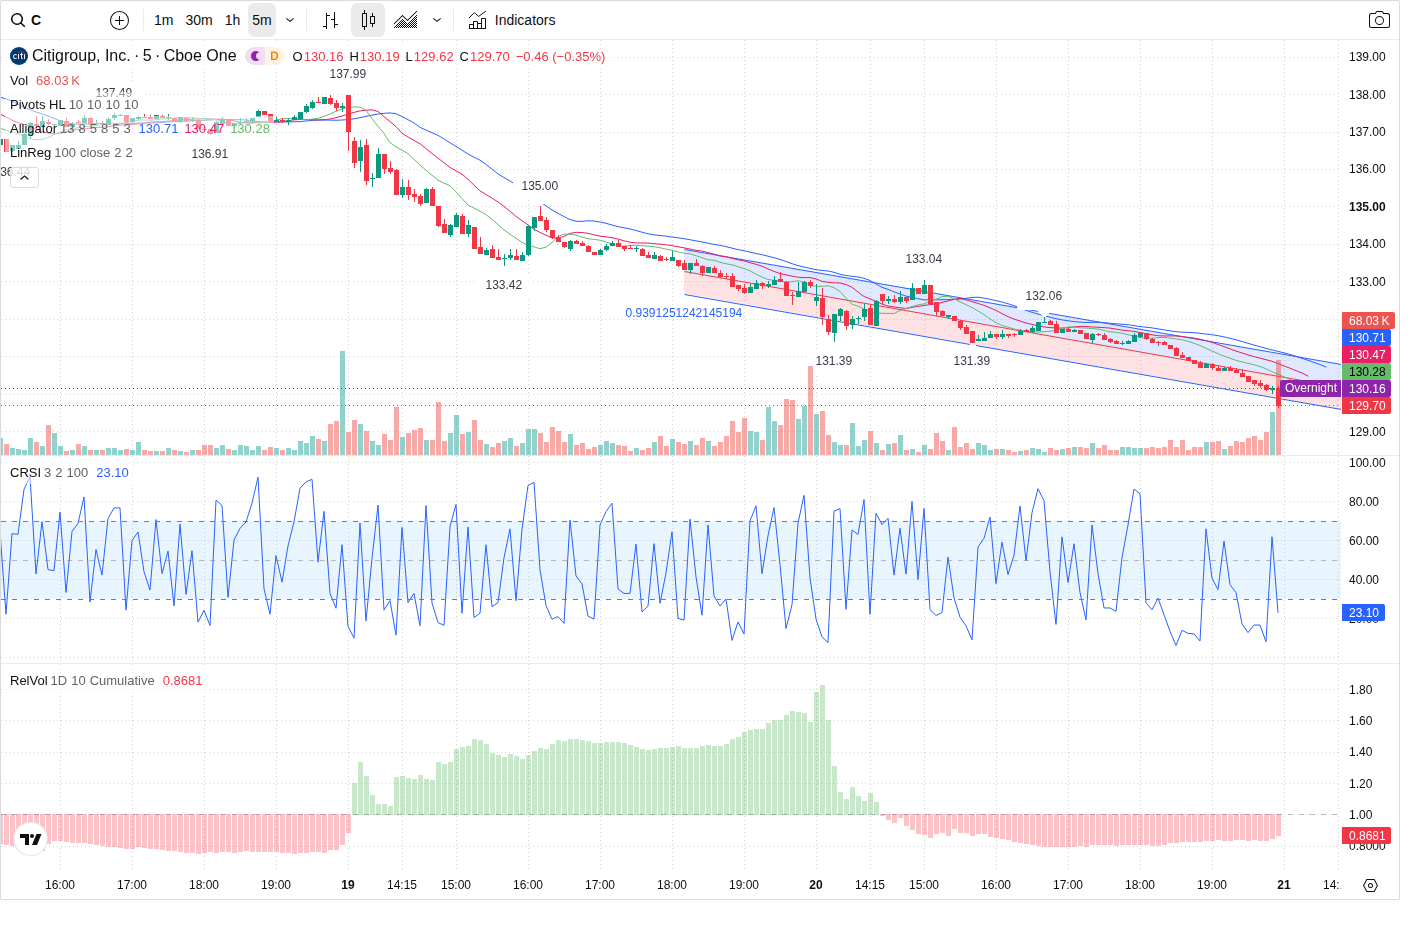Switch to 30m timeframe
1420x950 pixels.
199,20
